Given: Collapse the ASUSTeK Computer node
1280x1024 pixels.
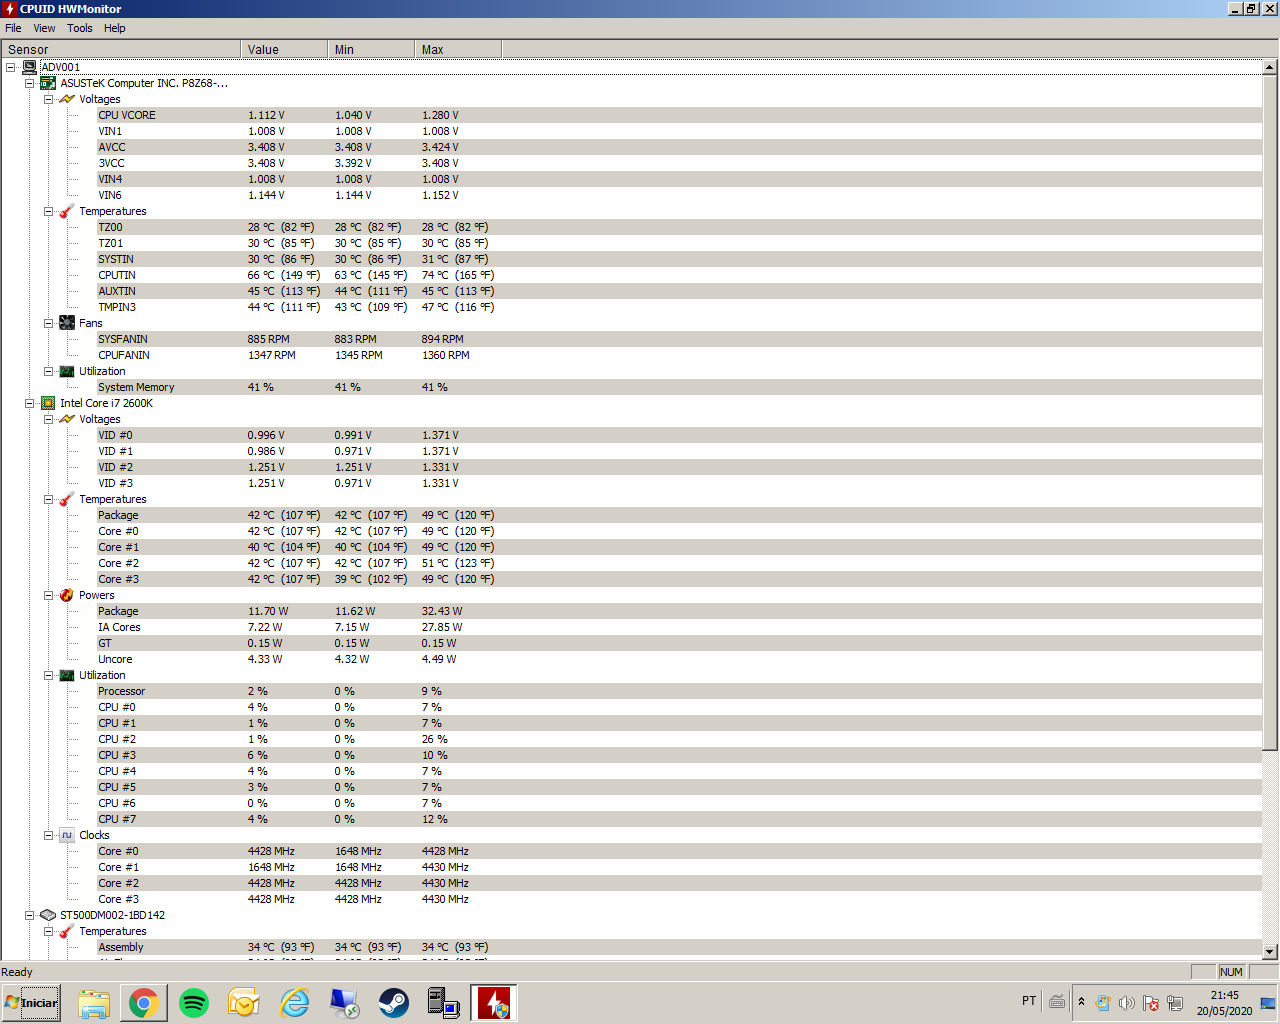Looking at the screenshot, I should click(x=30, y=83).
